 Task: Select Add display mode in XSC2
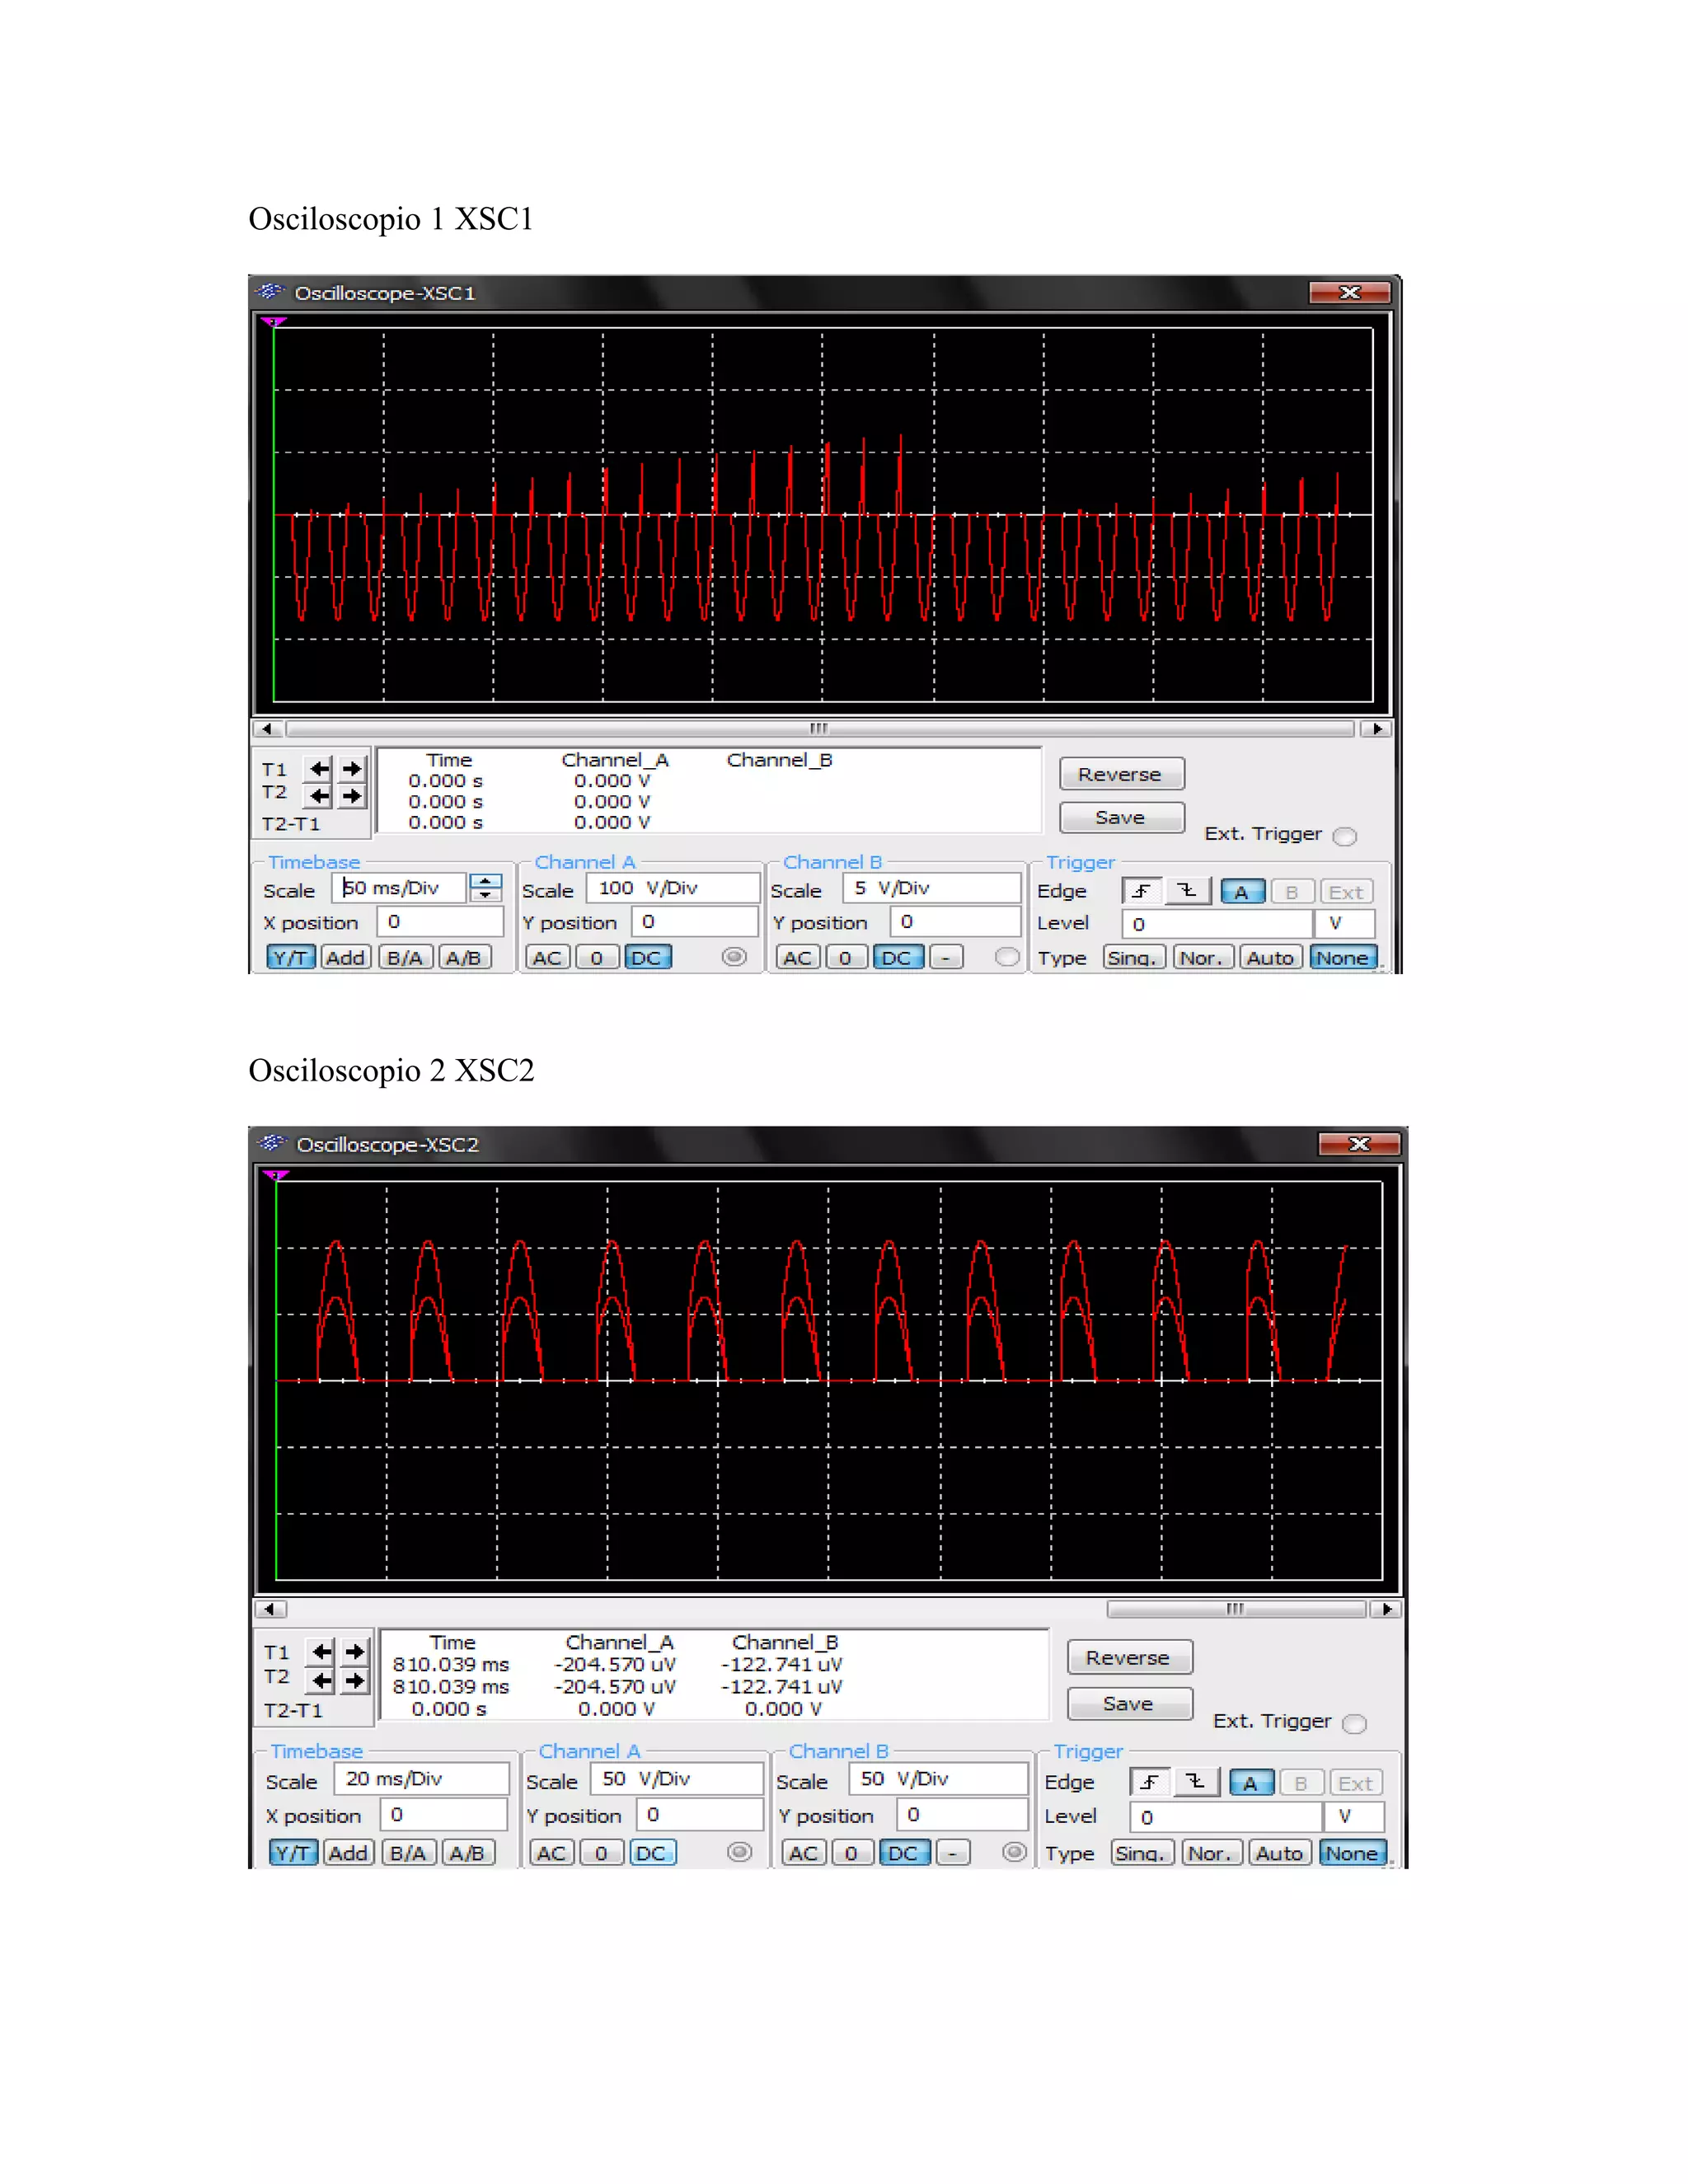pyautogui.click(x=348, y=1853)
